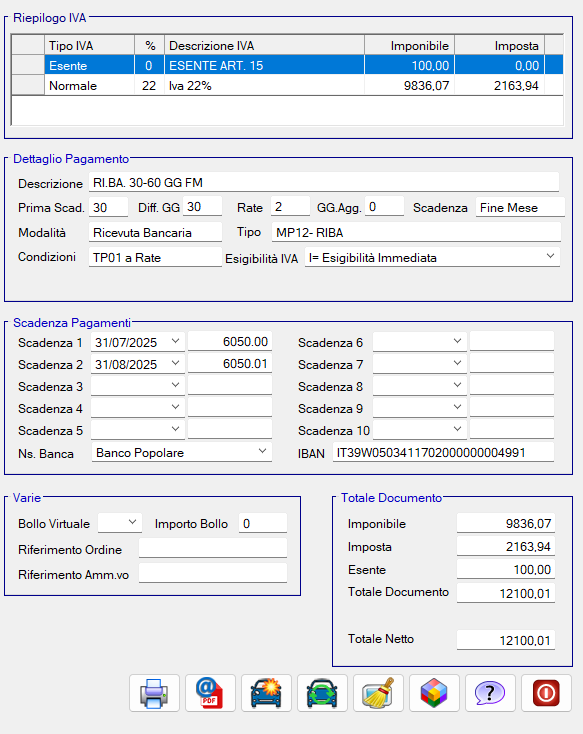
Task: Click the Descrizione IVA column header
Action: [x=264, y=45]
